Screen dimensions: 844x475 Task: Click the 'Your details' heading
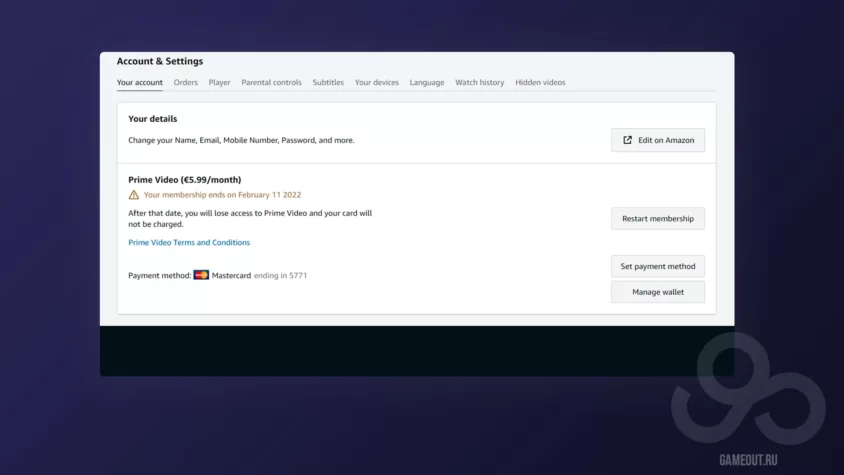tap(152, 118)
